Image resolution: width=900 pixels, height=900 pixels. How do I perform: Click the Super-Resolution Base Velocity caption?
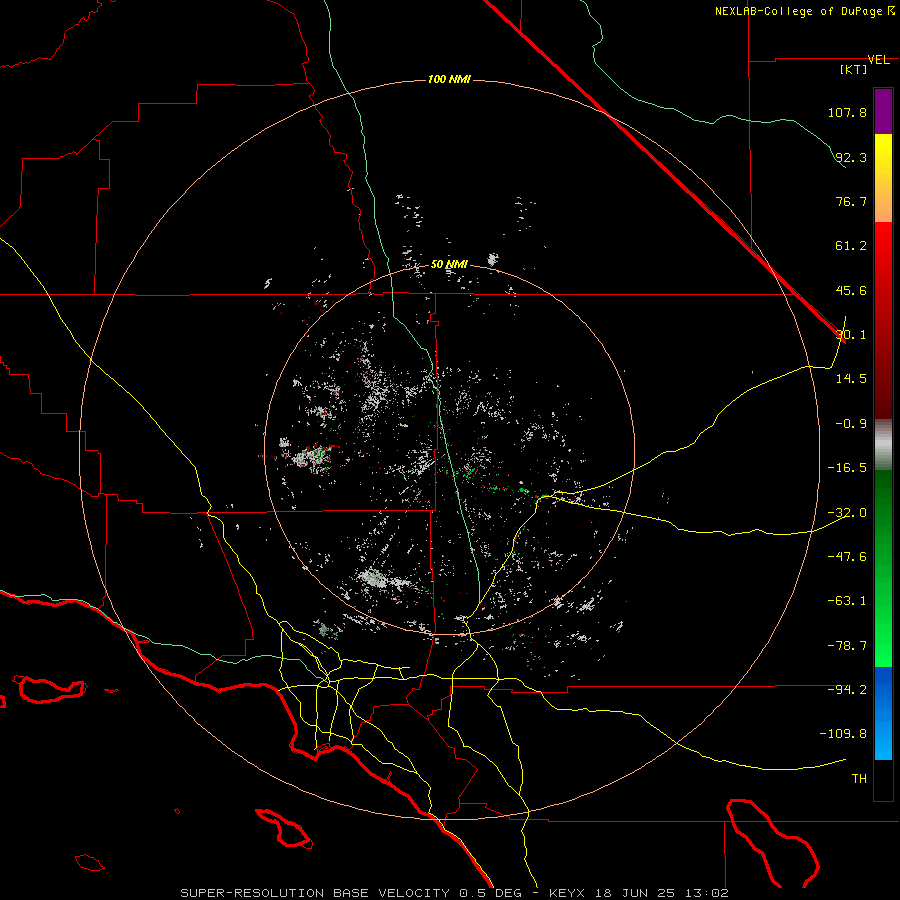455,893
